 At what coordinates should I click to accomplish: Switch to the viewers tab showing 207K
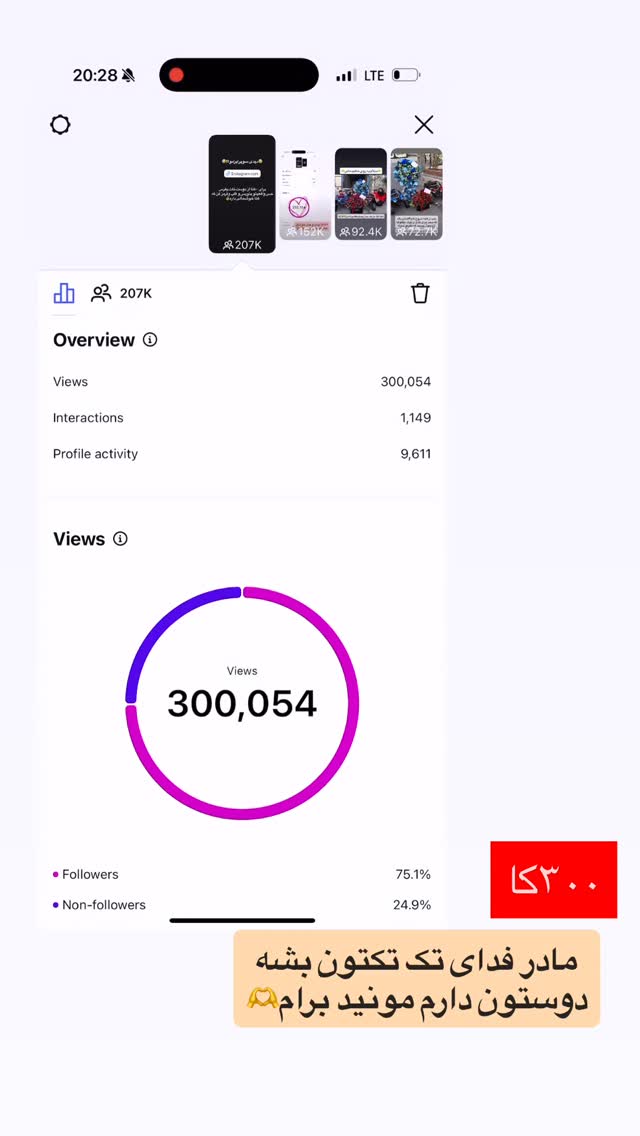pyautogui.click(x=121, y=293)
